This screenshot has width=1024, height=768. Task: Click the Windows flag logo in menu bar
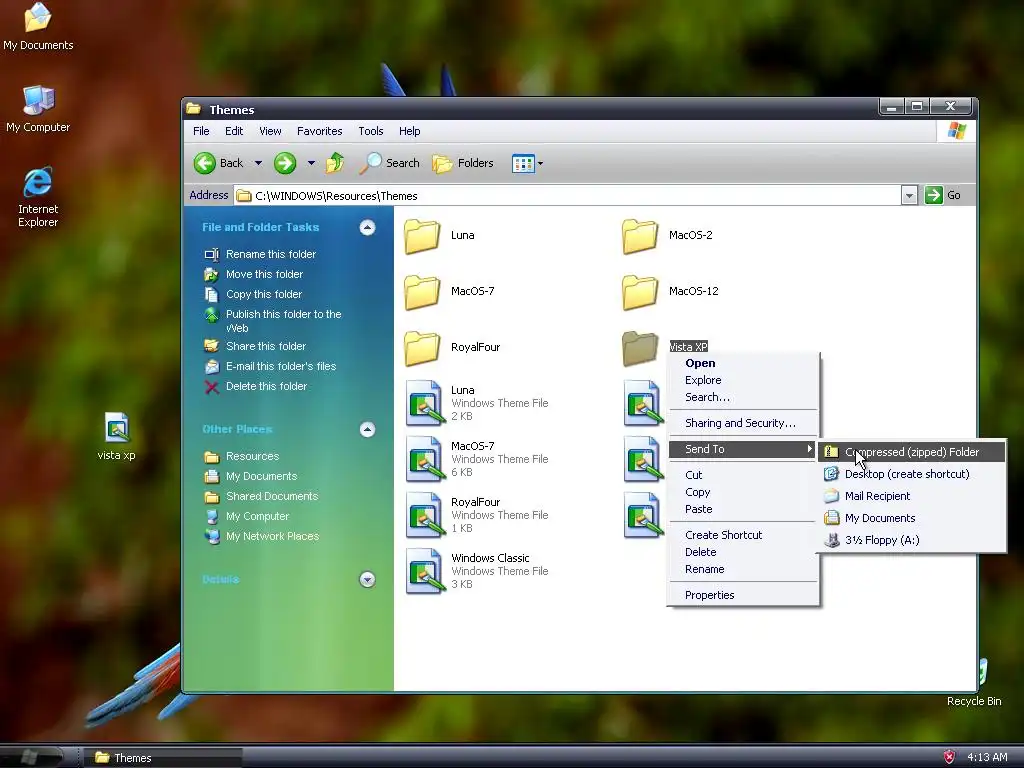tap(957, 131)
